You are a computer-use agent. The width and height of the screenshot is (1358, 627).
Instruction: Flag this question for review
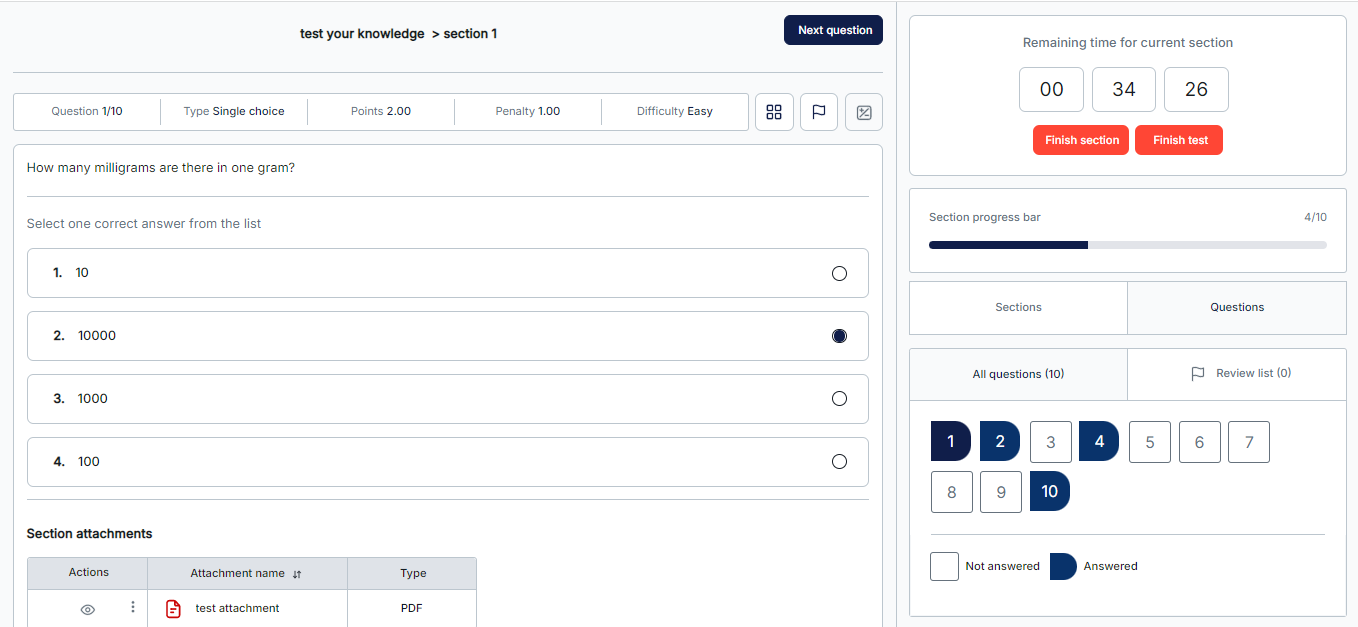click(x=818, y=112)
